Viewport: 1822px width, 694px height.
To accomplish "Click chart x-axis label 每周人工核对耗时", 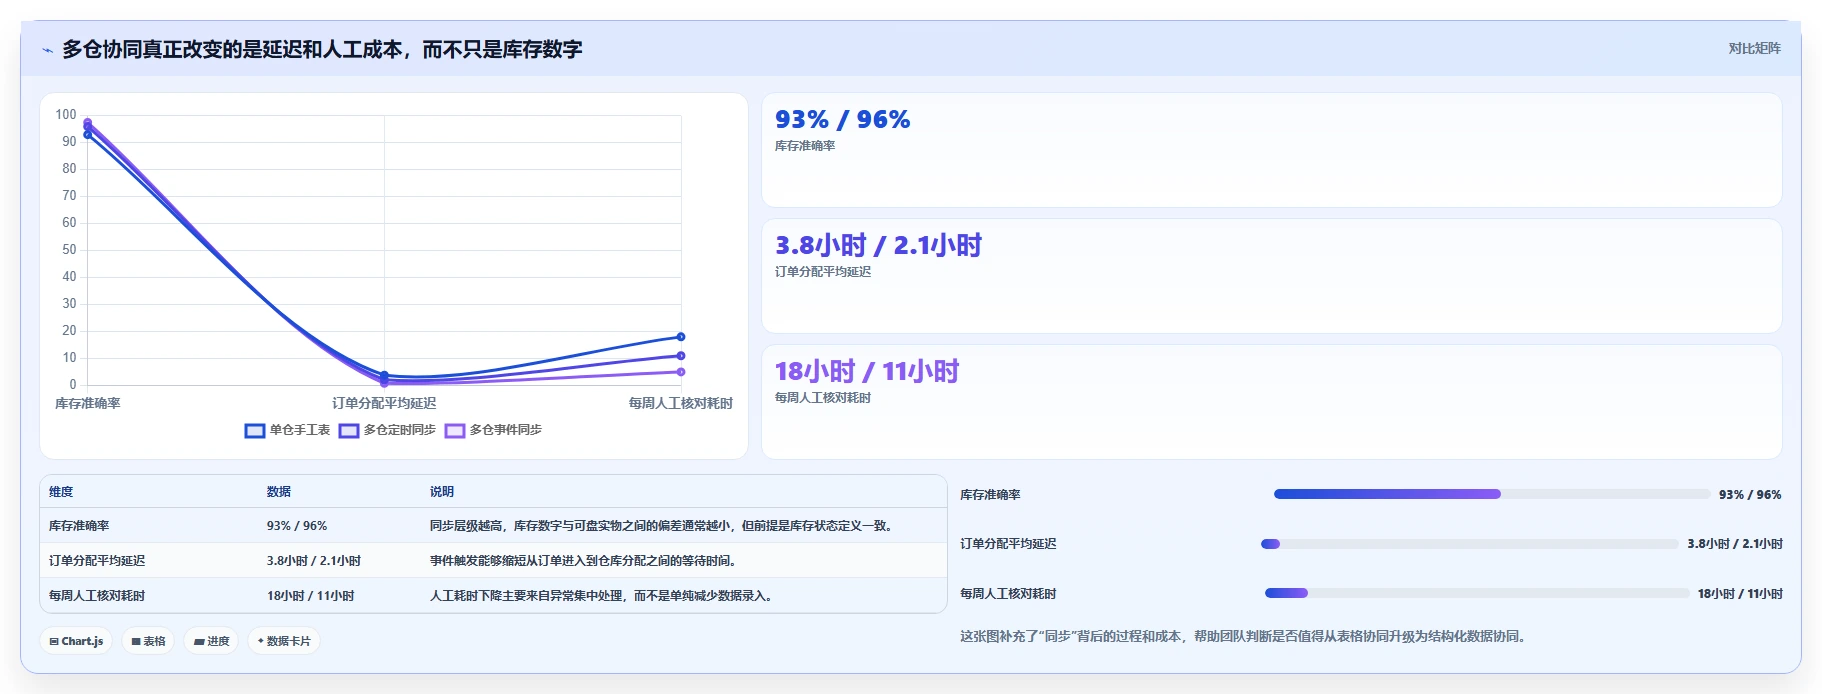I will tap(680, 403).
